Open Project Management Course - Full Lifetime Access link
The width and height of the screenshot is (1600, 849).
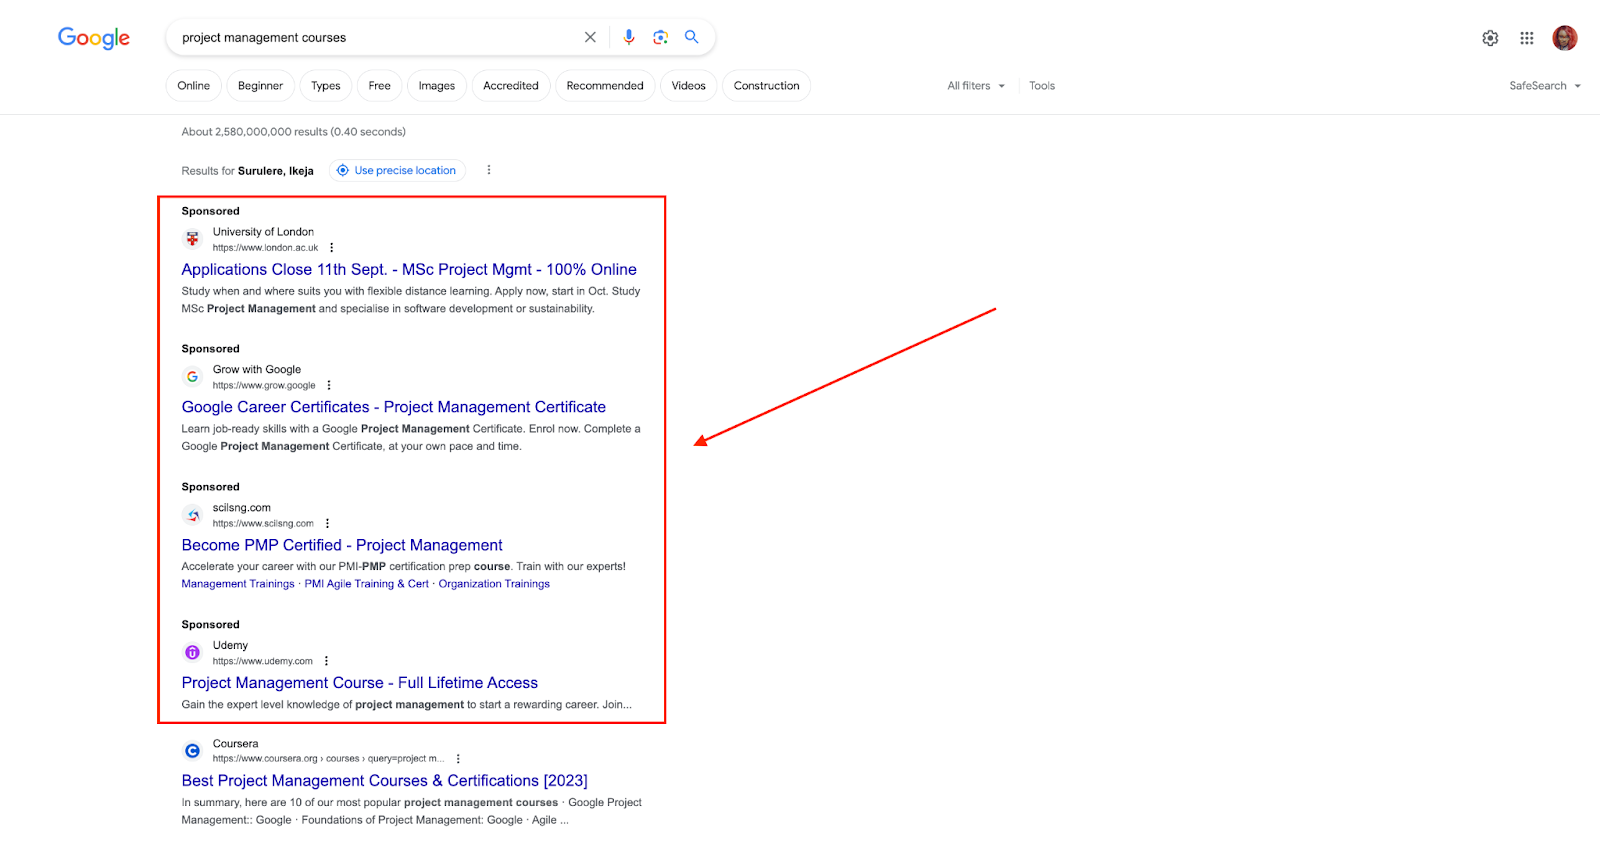click(x=360, y=683)
